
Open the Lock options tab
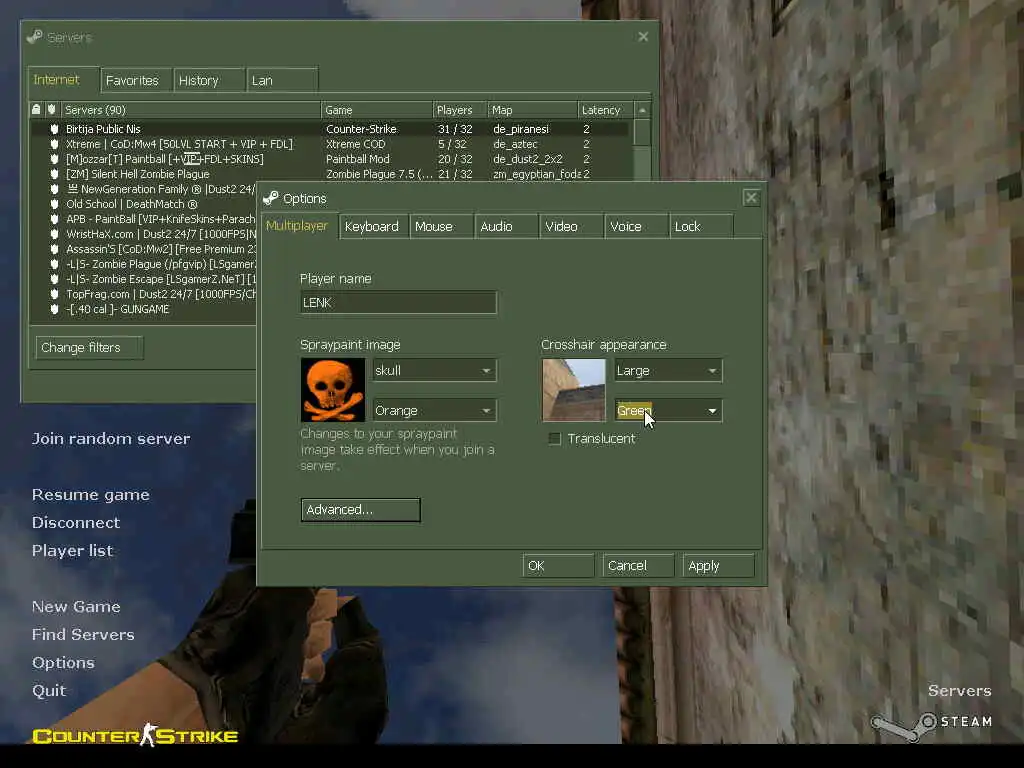pos(701,226)
